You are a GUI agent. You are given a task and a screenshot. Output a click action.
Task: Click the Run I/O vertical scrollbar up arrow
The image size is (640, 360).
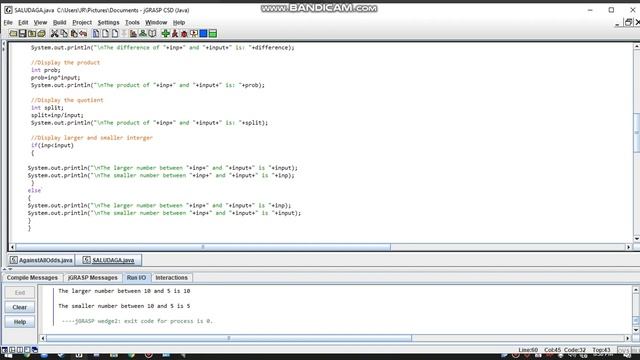click(x=636, y=289)
